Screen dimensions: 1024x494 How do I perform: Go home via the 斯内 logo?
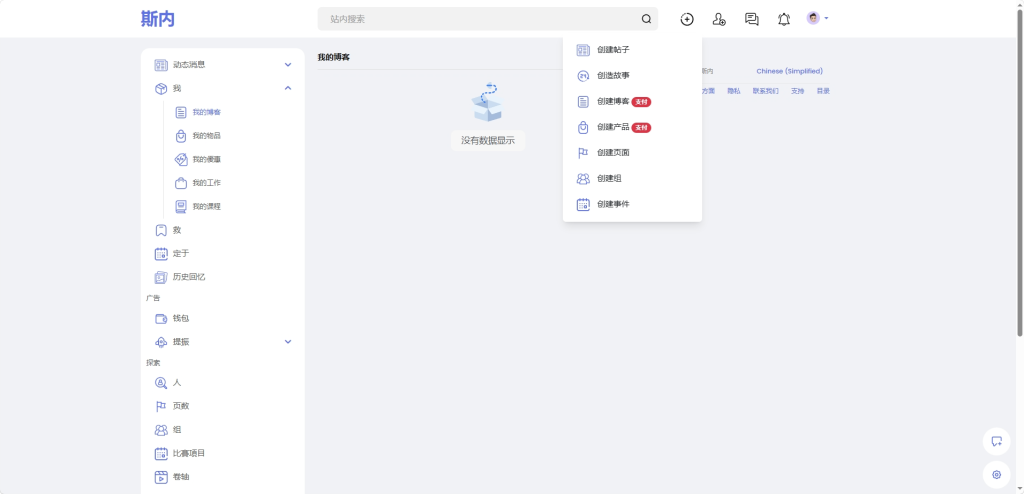click(x=158, y=19)
